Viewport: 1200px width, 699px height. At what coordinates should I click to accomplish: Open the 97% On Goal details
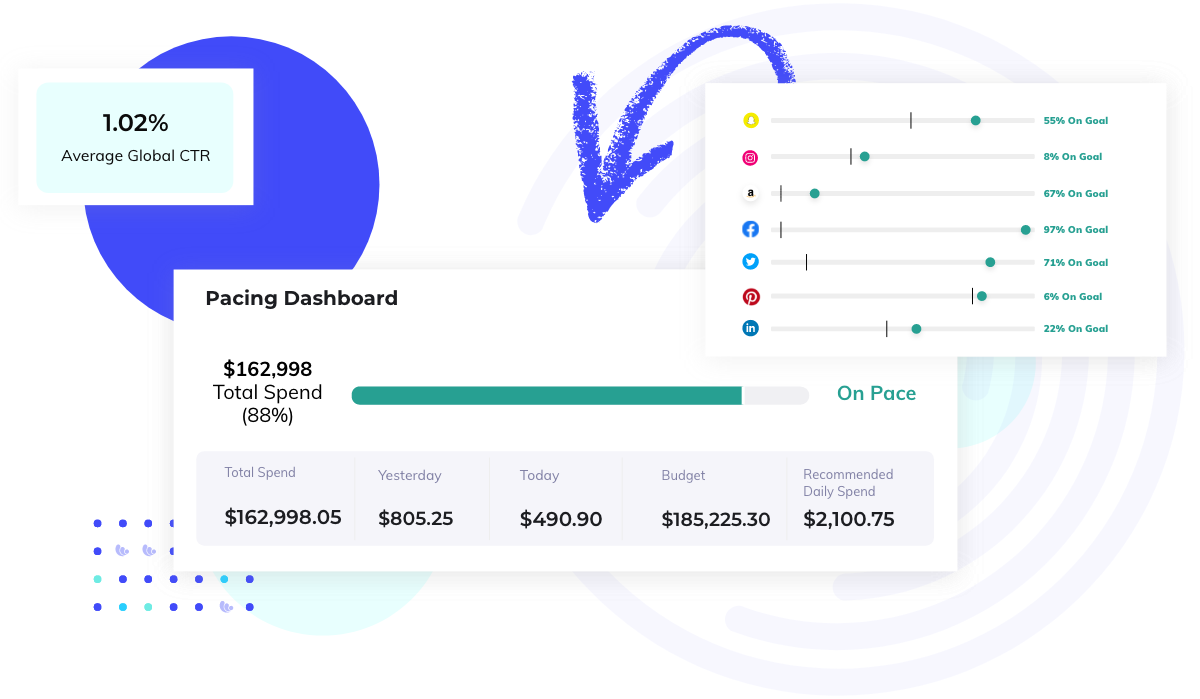point(1075,229)
